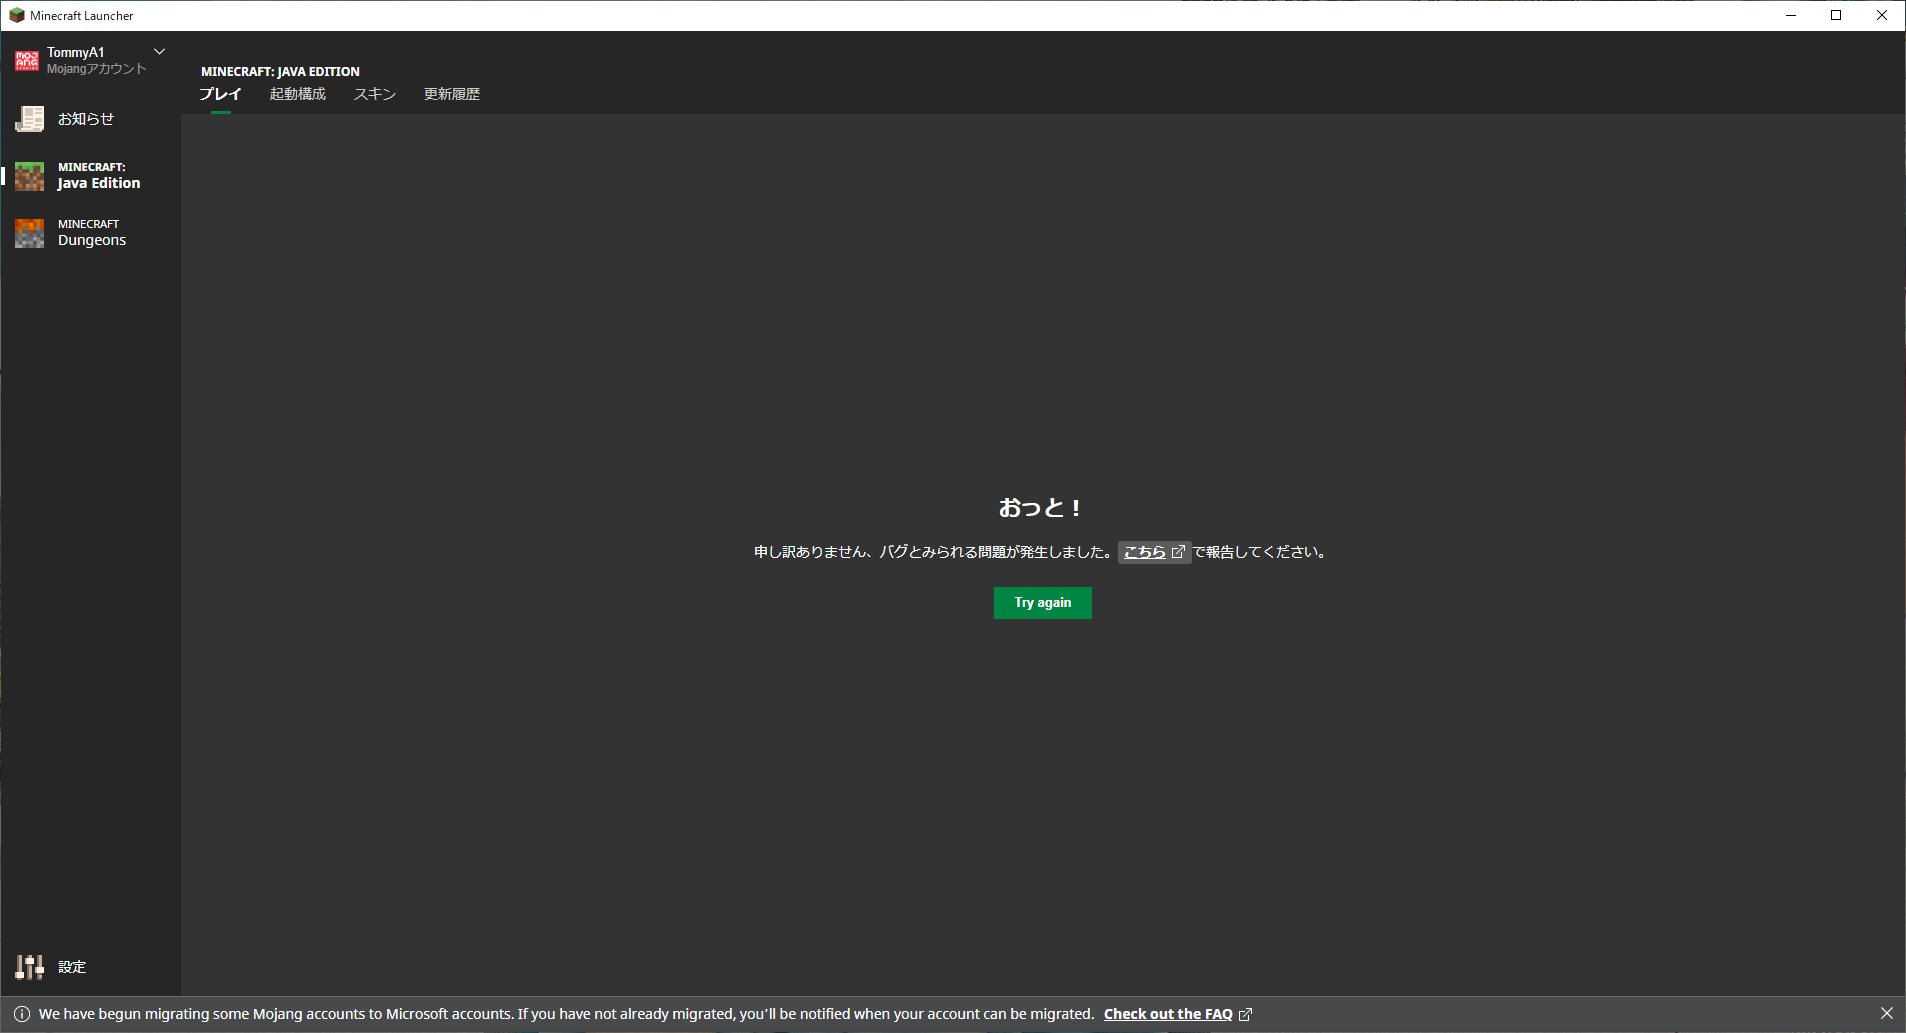
Task: Switch to the 起動構成 tab
Action: point(298,94)
